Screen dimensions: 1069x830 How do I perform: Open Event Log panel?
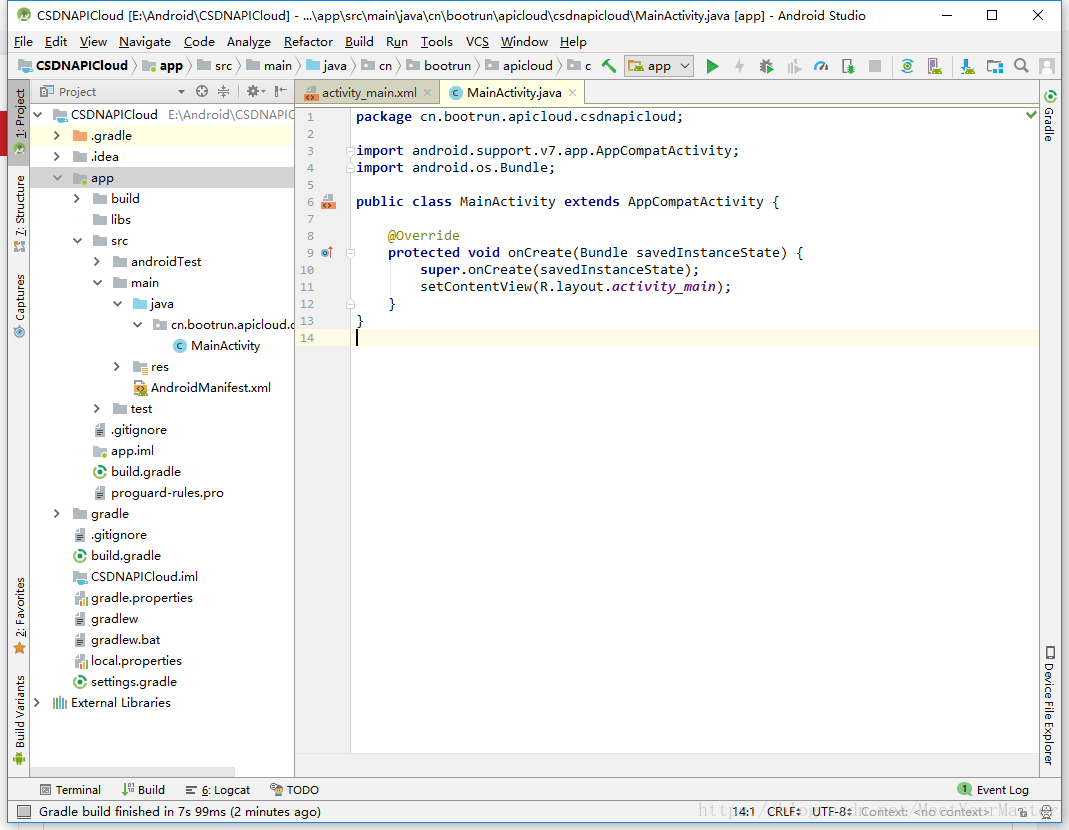click(x=993, y=790)
